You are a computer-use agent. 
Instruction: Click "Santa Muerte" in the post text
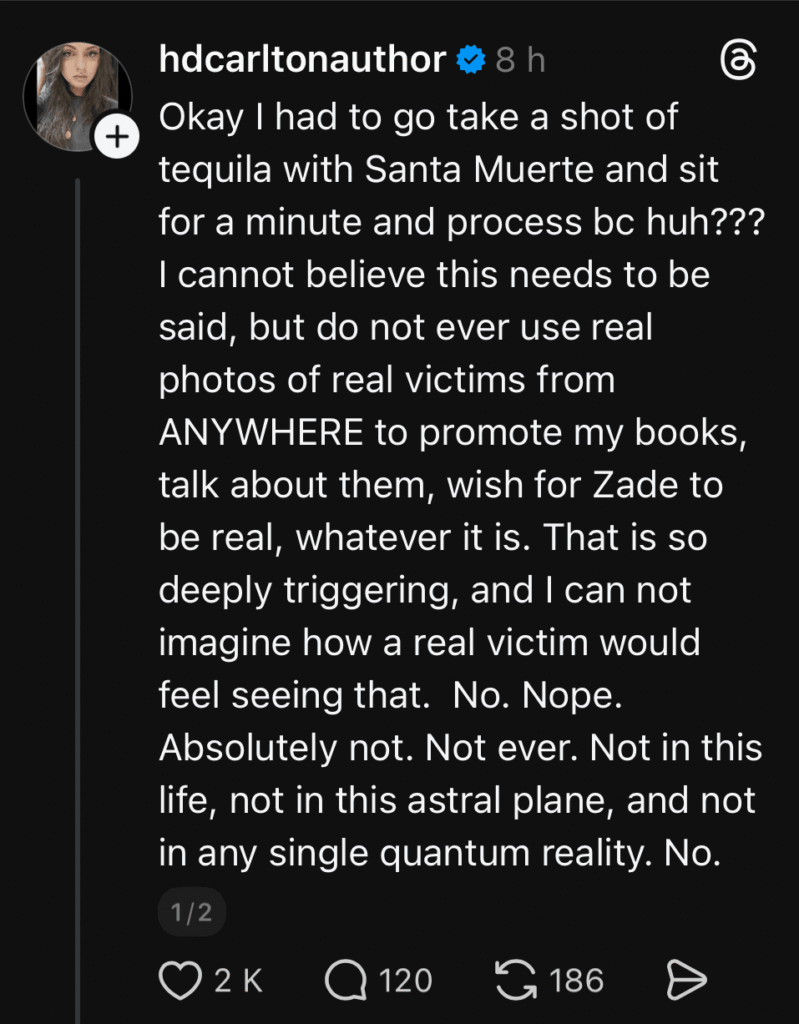click(481, 169)
